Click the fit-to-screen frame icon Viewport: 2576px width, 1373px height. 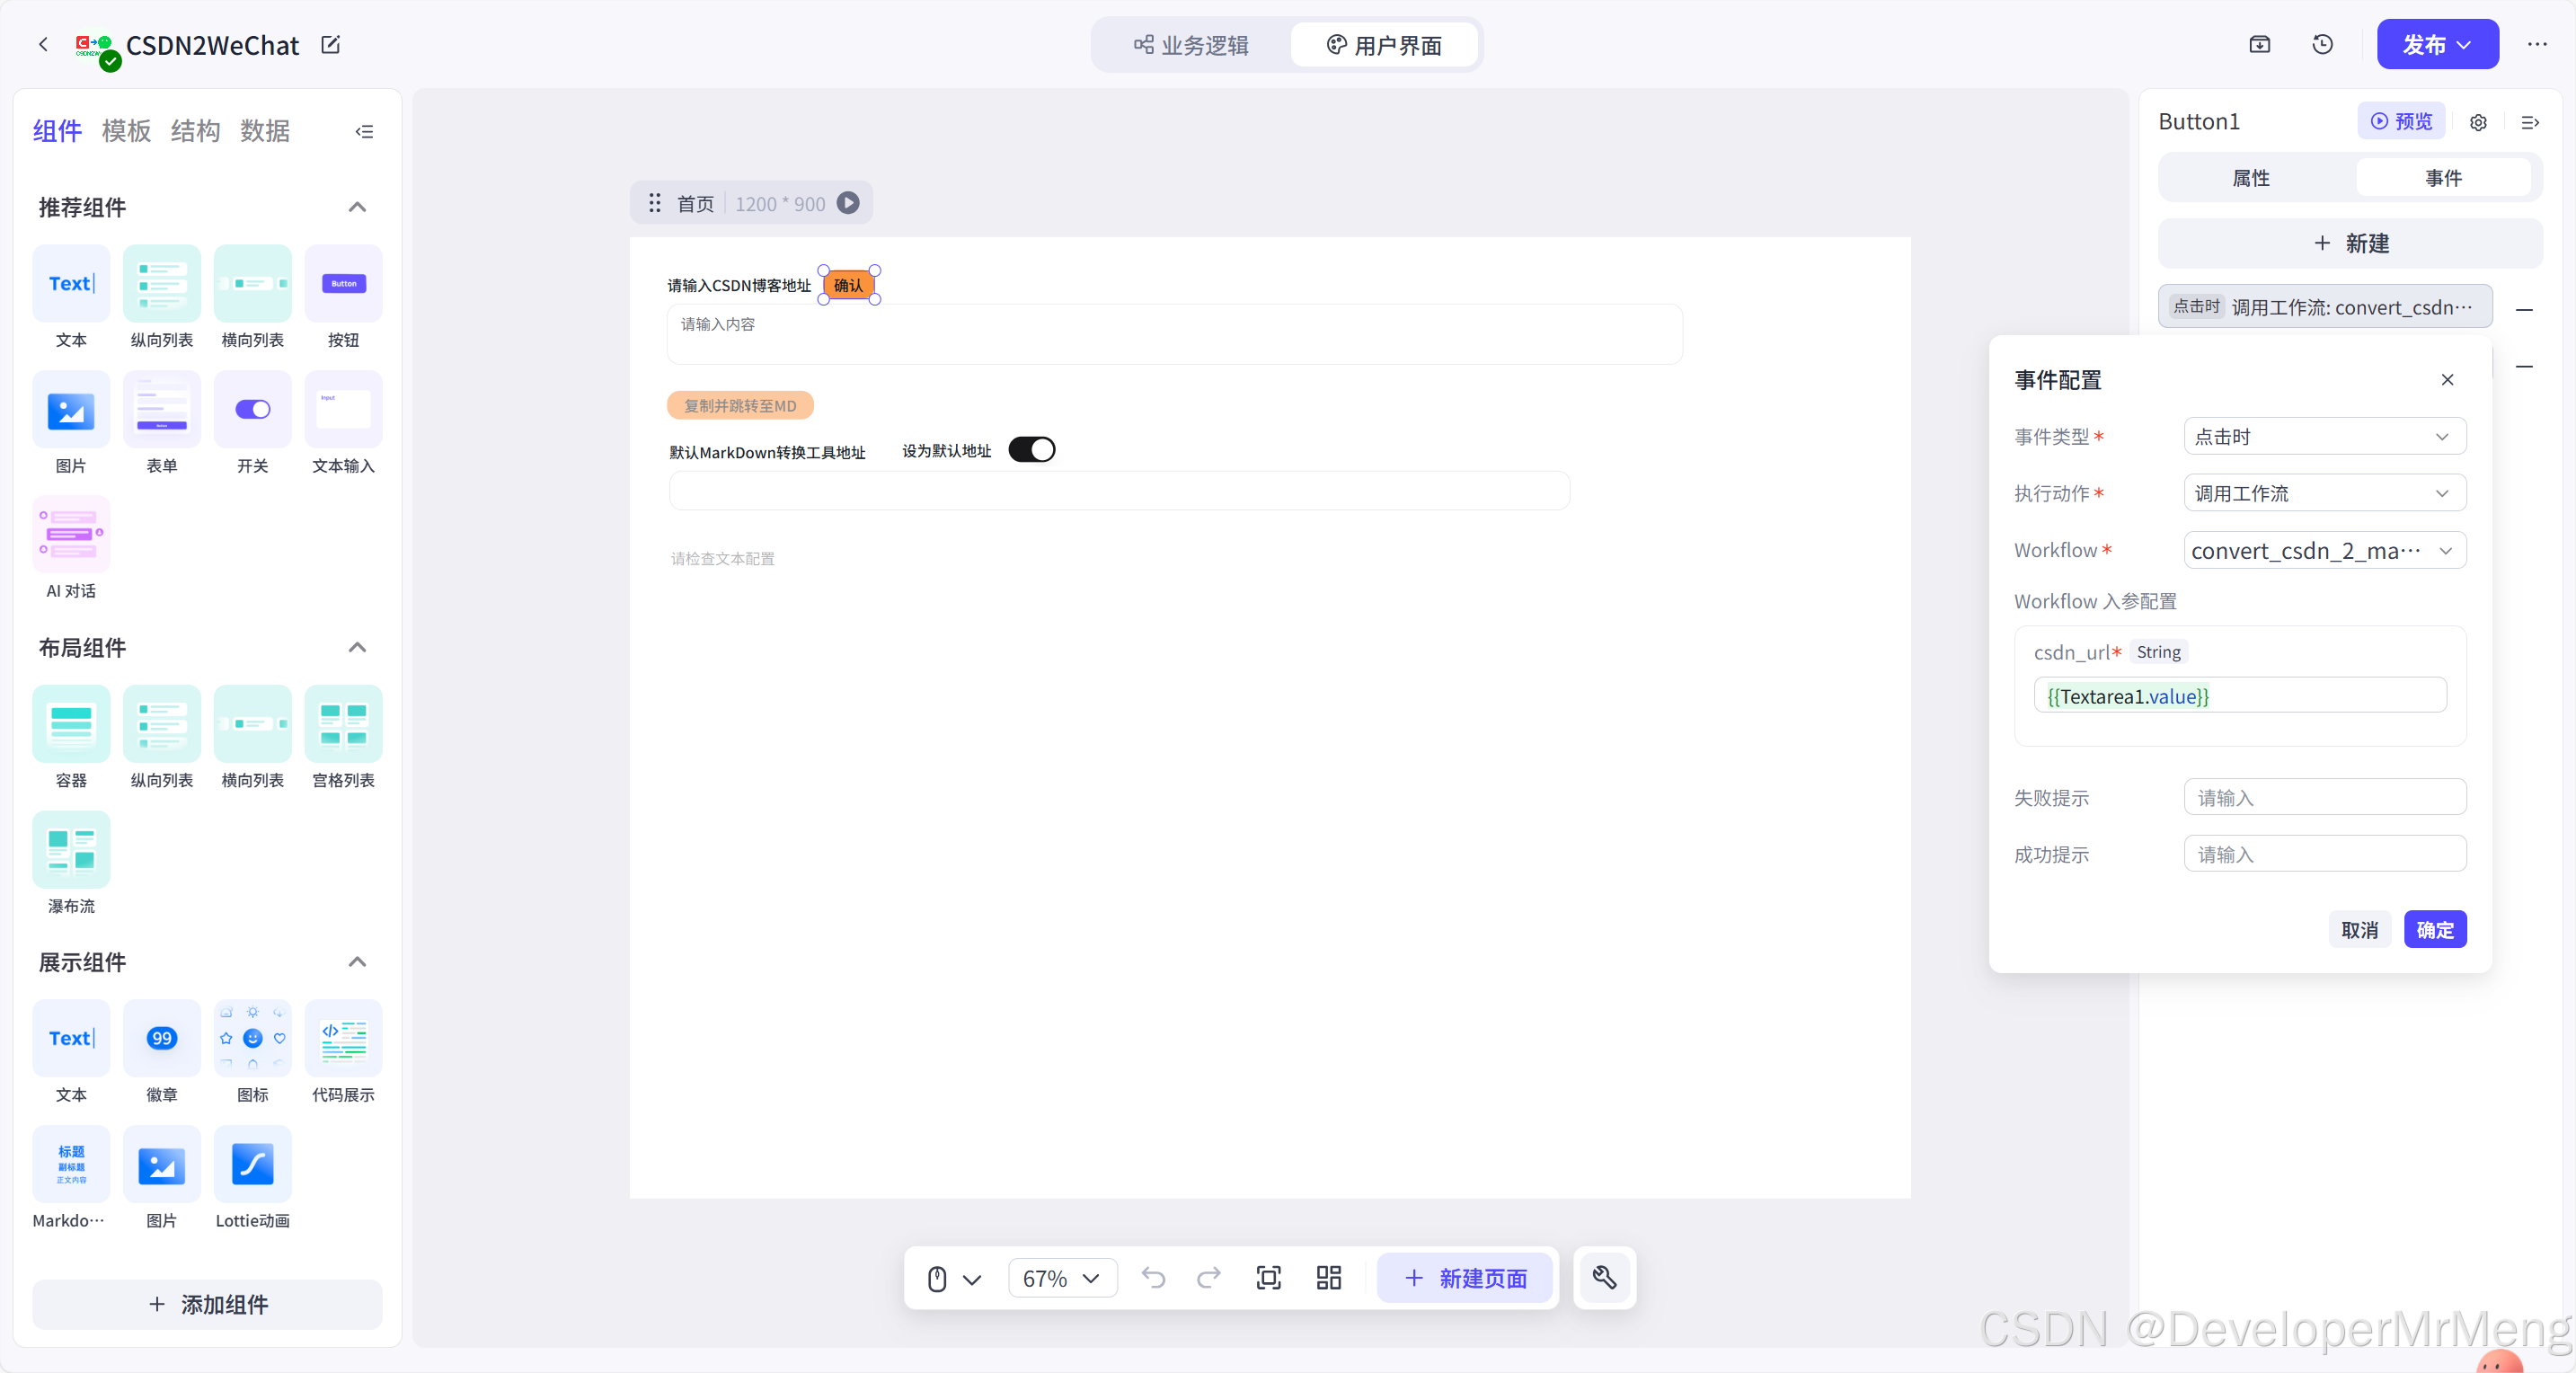tap(1268, 1277)
